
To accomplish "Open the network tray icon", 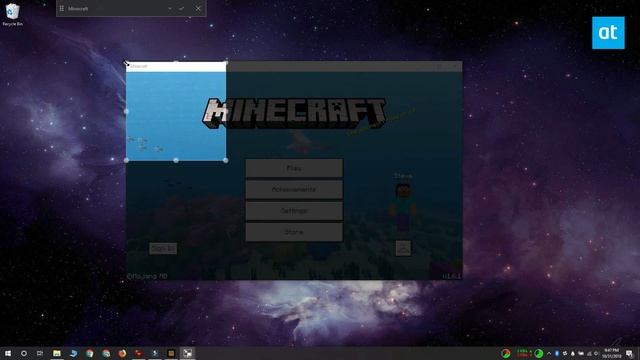I will pyautogui.click(x=589, y=353).
